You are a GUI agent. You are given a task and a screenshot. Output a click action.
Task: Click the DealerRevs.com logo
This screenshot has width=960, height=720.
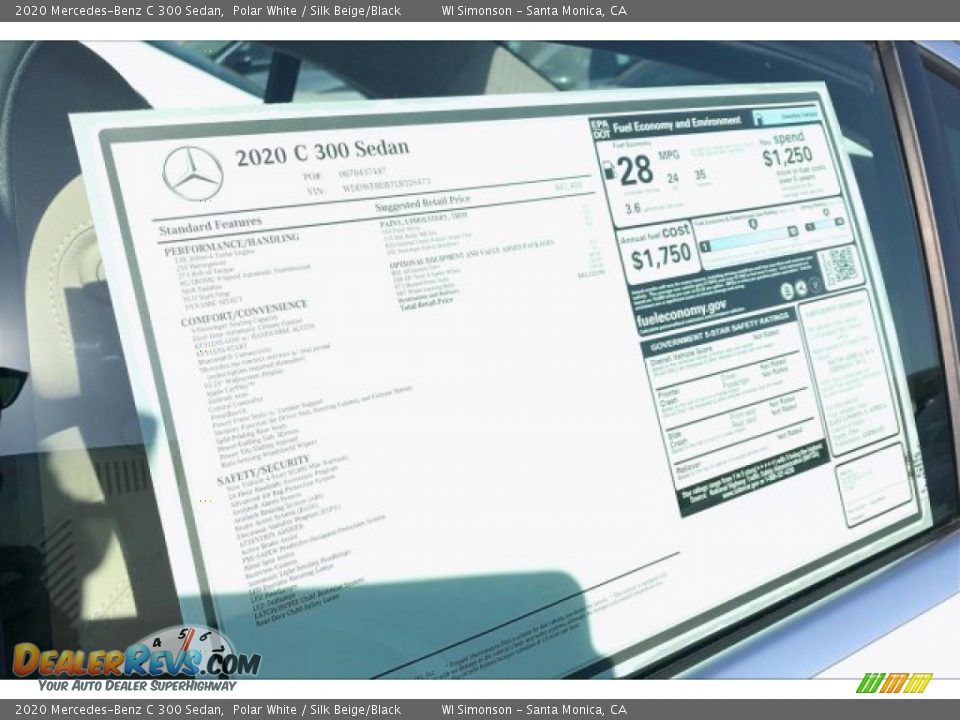137,659
